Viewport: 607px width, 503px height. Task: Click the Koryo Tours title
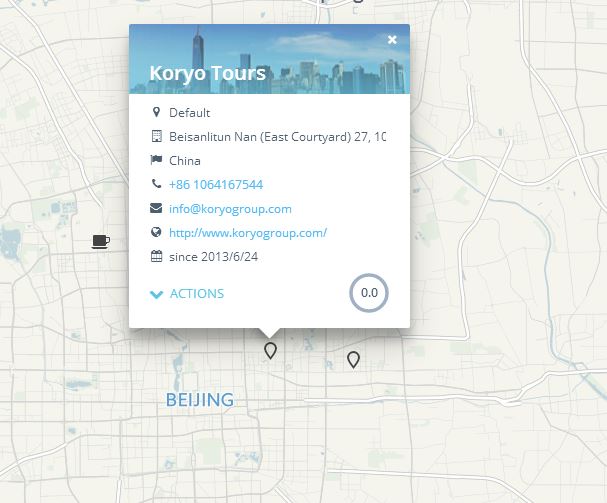[207, 74]
